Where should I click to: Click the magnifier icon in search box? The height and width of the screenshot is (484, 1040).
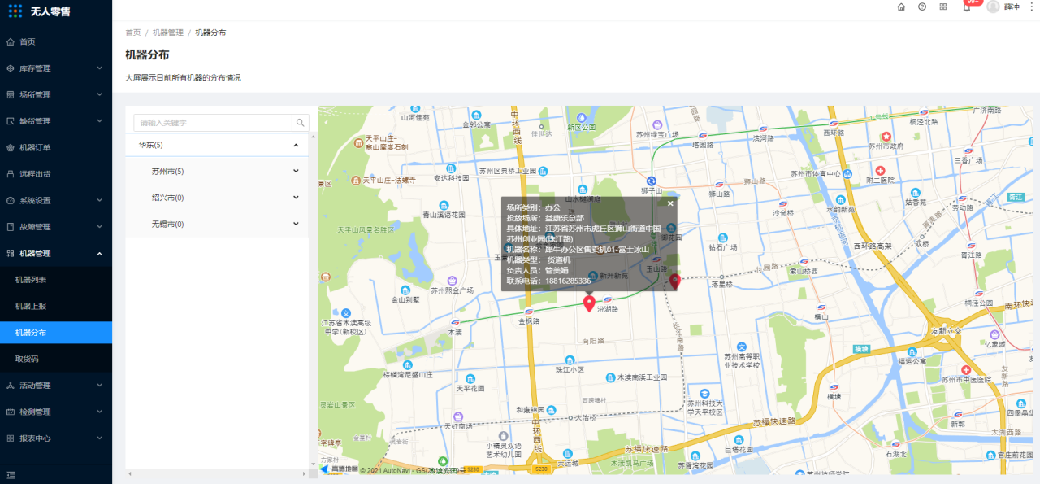click(300, 123)
